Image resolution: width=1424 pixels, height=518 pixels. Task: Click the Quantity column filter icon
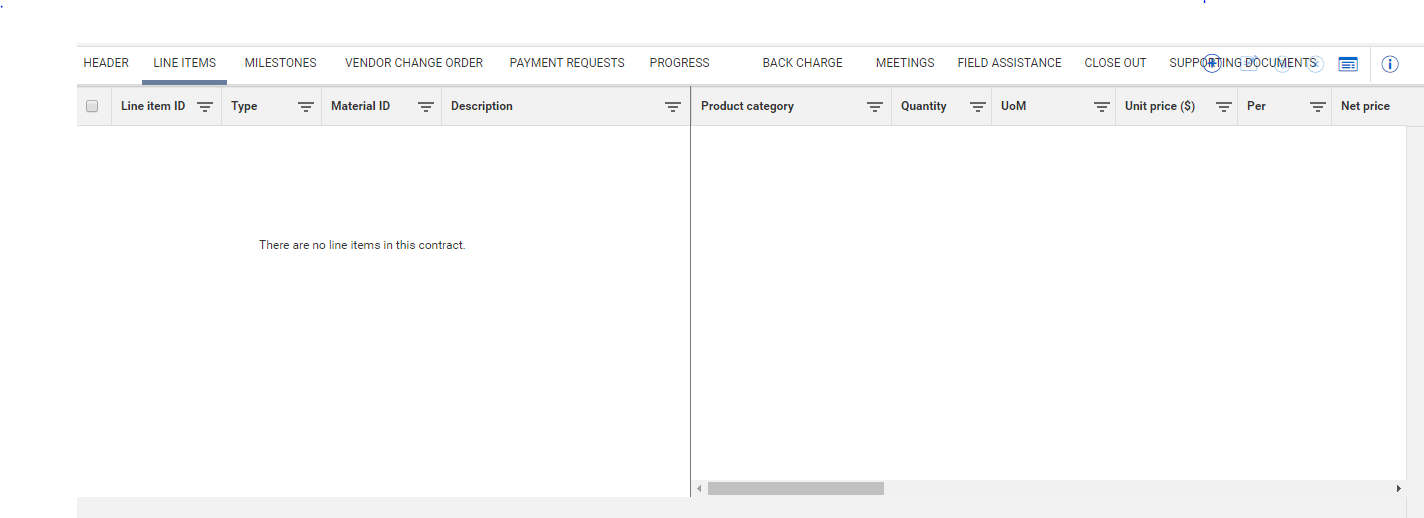[x=978, y=107]
